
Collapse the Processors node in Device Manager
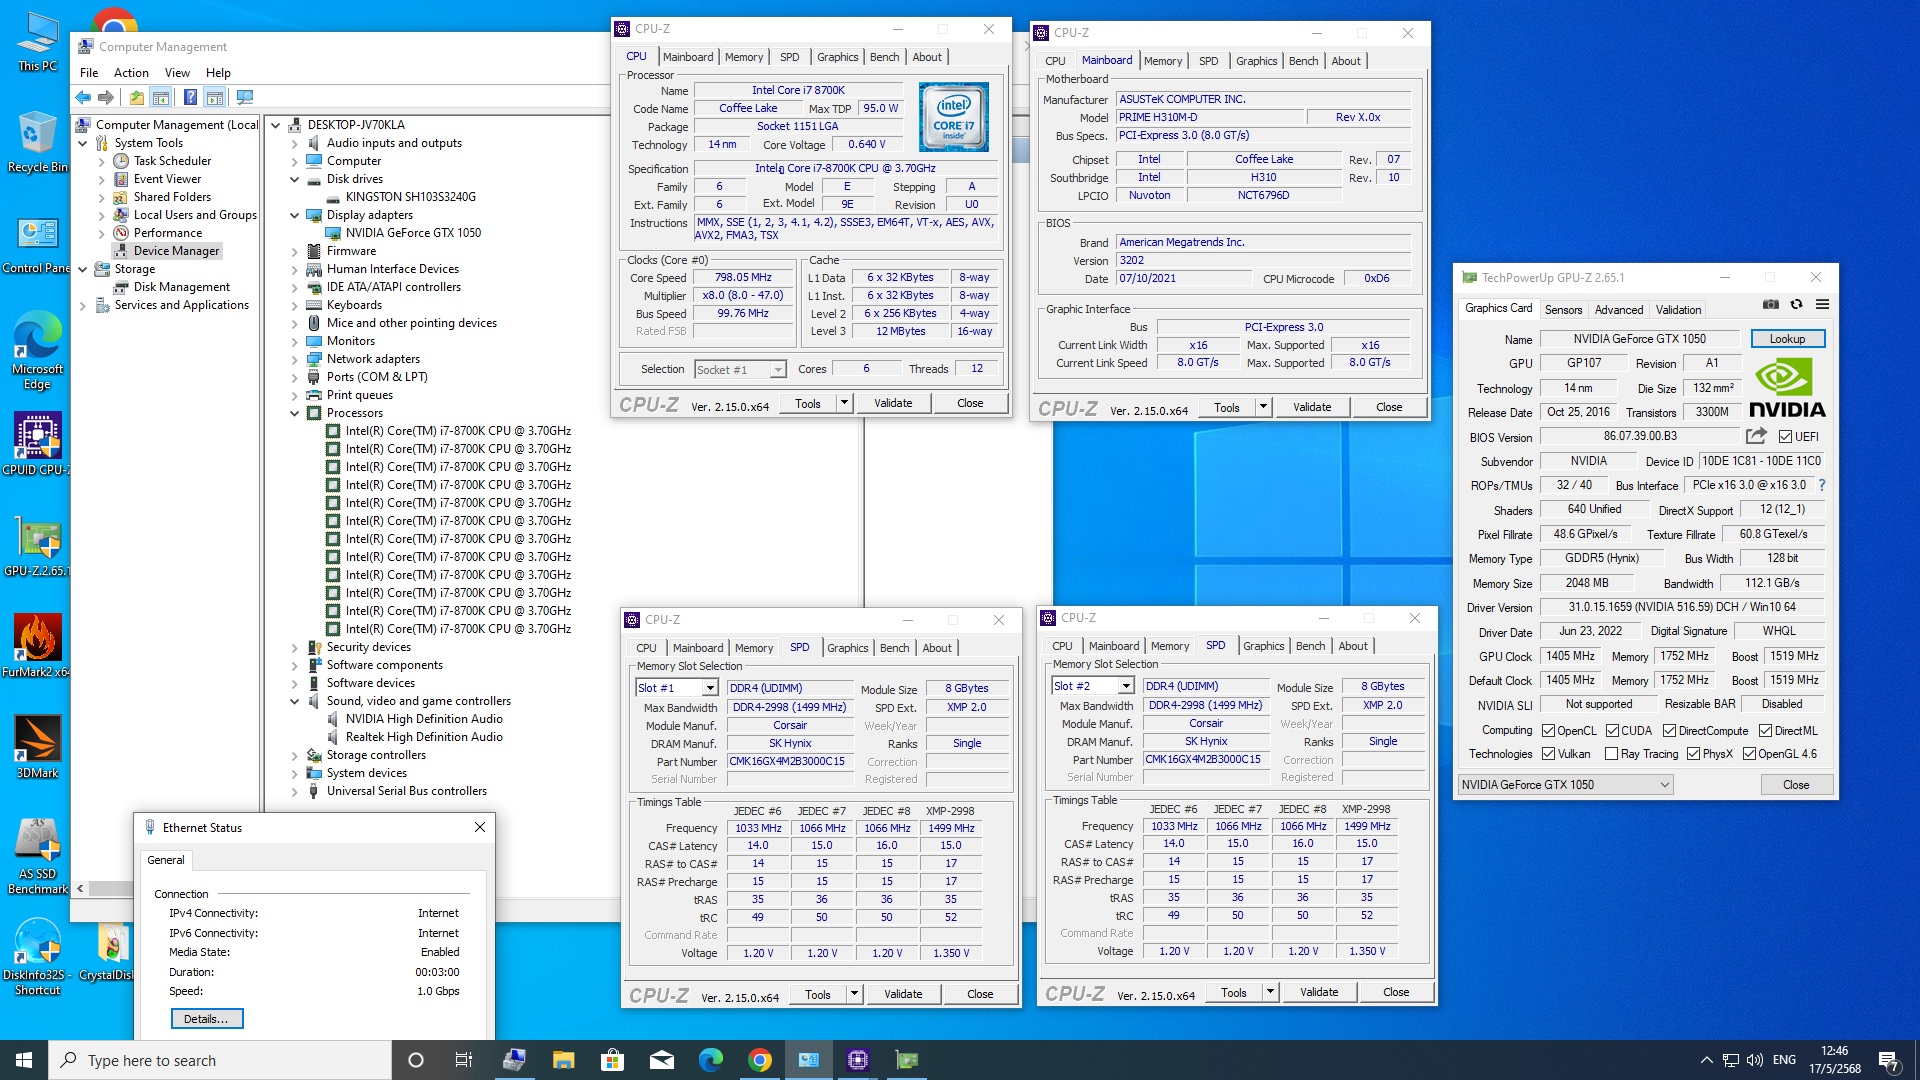point(295,413)
